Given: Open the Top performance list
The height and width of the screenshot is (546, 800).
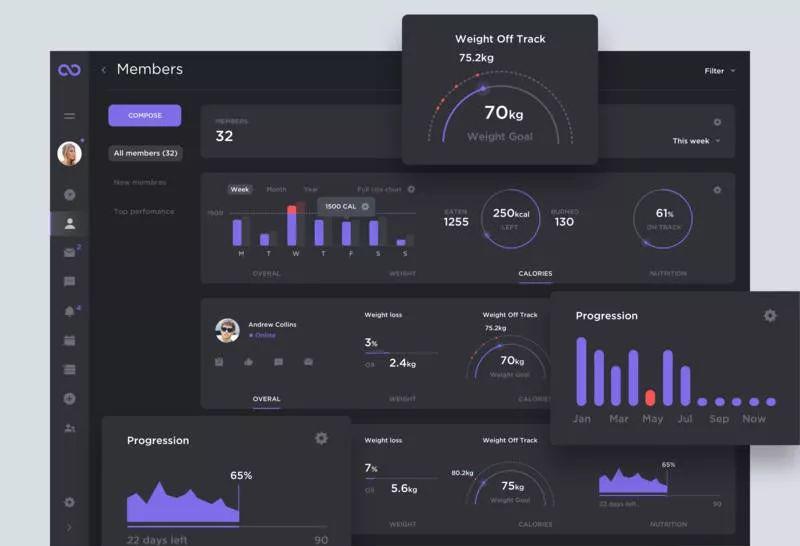Looking at the screenshot, I should click(144, 211).
